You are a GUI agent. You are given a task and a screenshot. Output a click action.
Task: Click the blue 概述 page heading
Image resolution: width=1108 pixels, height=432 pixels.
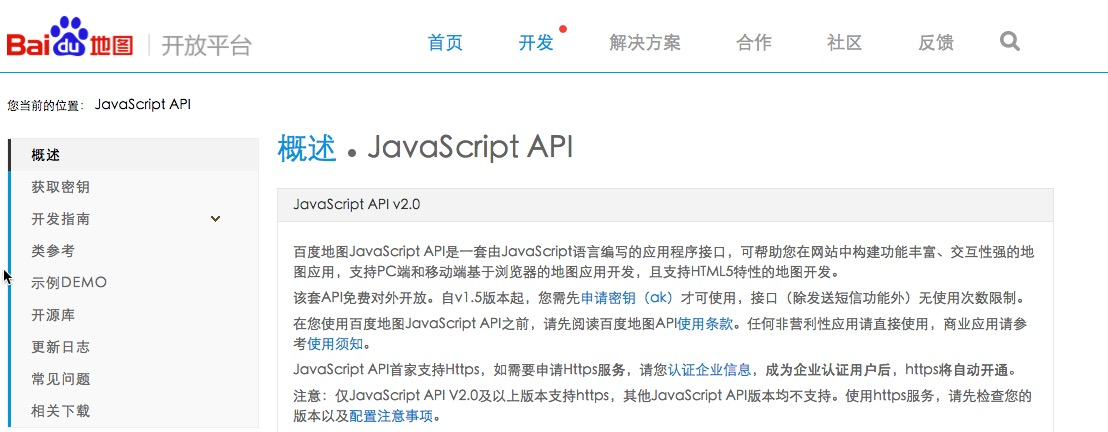(x=307, y=148)
